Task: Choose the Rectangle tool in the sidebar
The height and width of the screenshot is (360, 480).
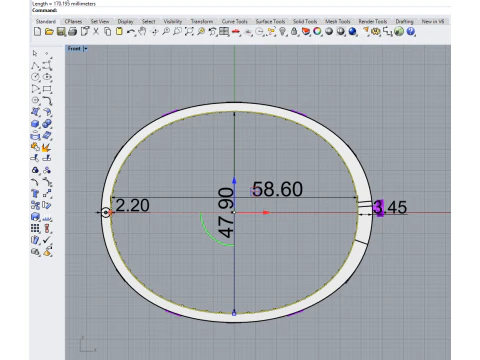Action: pos(47,89)
